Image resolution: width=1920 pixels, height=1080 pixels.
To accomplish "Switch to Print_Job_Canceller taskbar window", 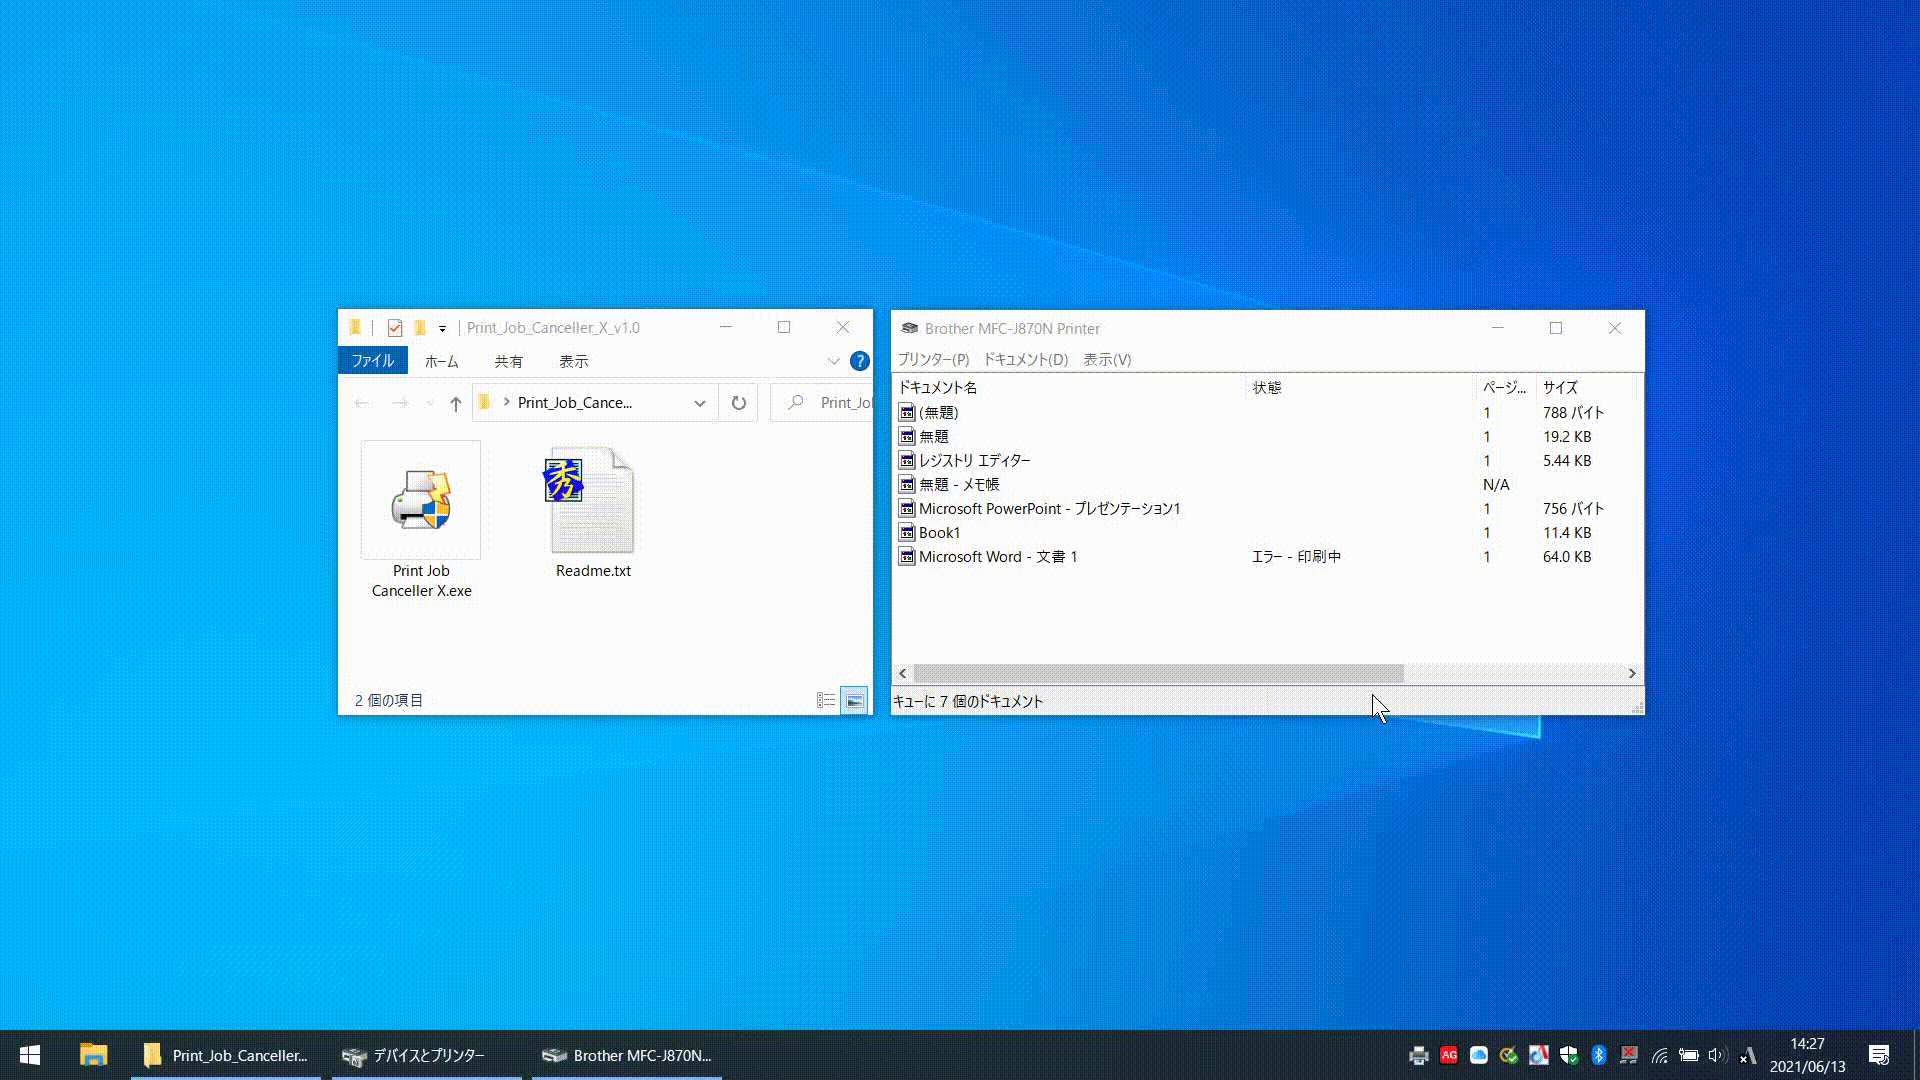I will (x=226, y=1055).
